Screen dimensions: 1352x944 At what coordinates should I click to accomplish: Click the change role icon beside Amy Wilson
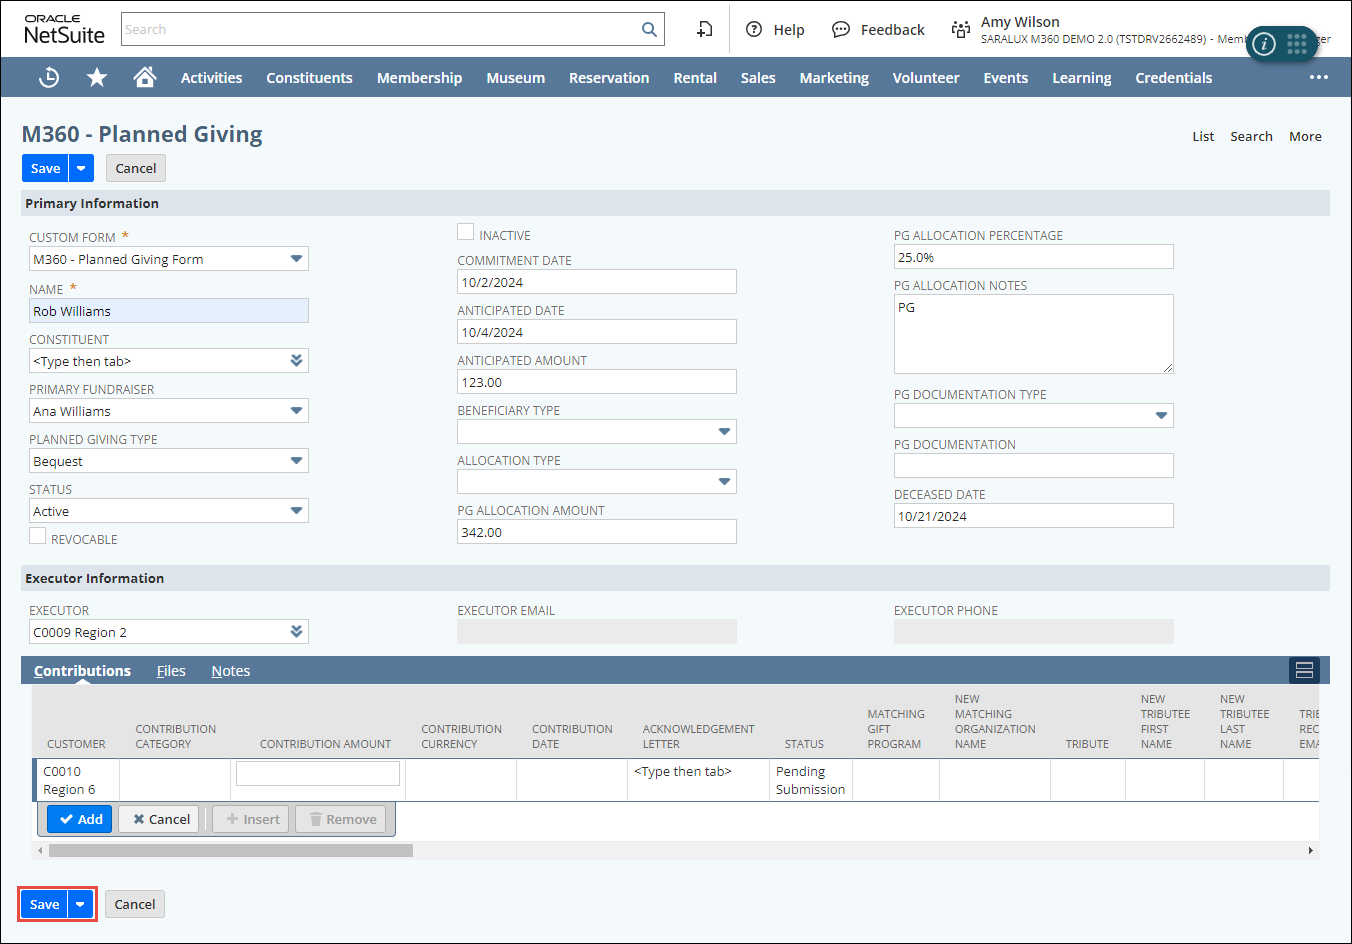(x=960, y=30)
